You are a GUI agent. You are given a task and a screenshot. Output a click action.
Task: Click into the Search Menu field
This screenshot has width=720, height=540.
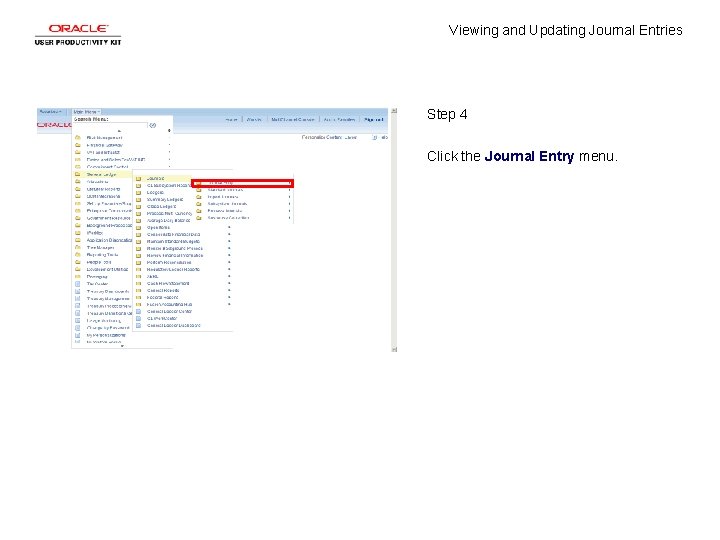[110, 125]
